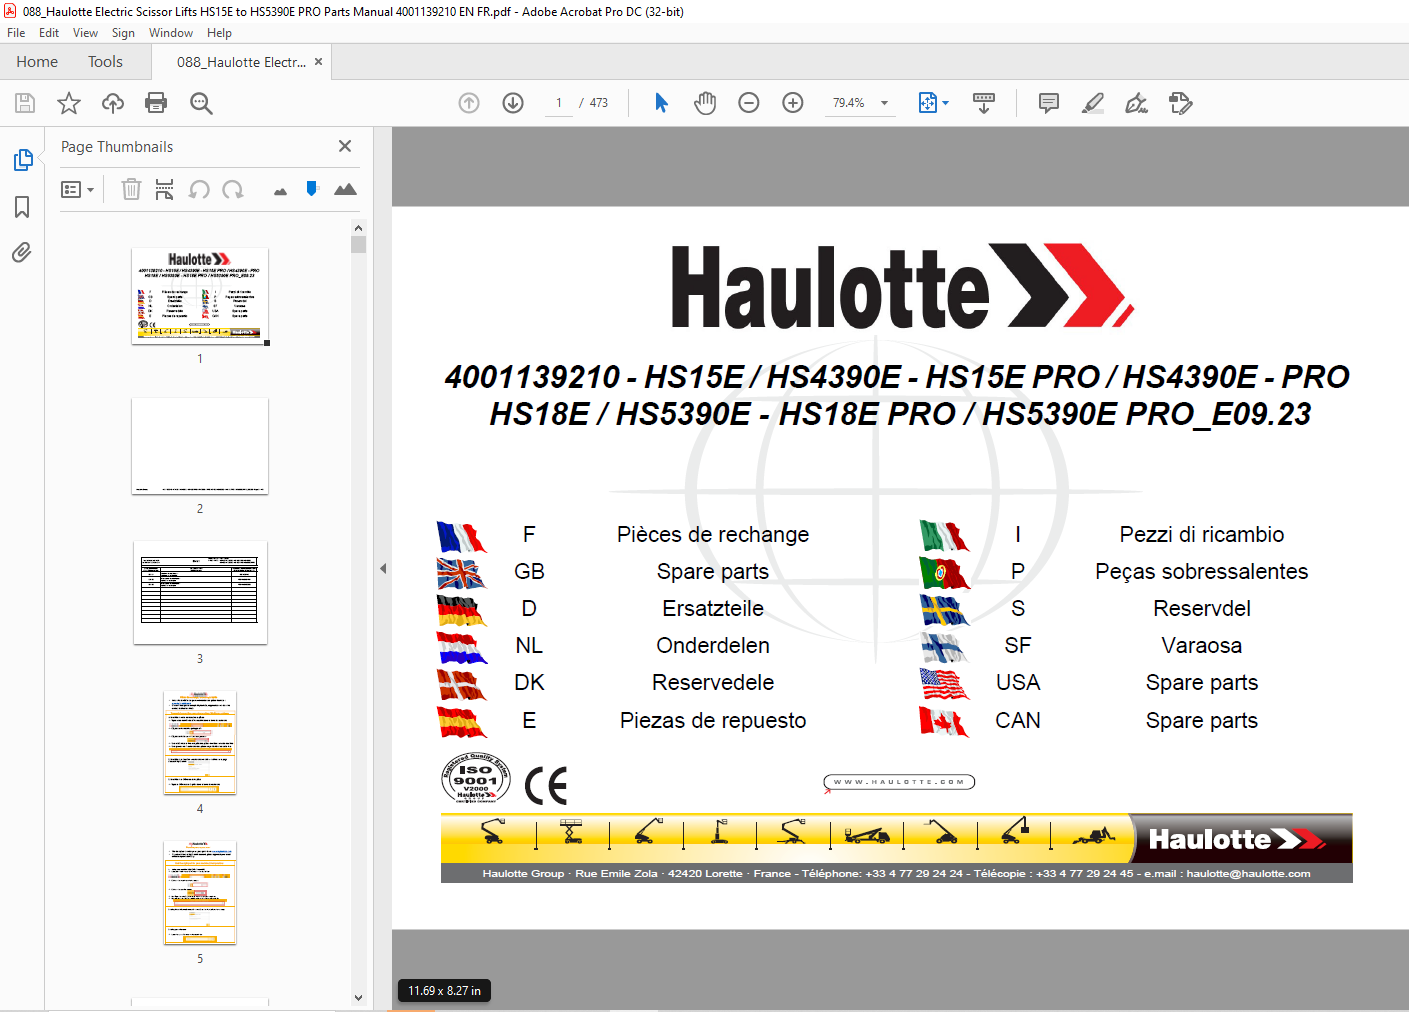Open the Window menu

171,33
